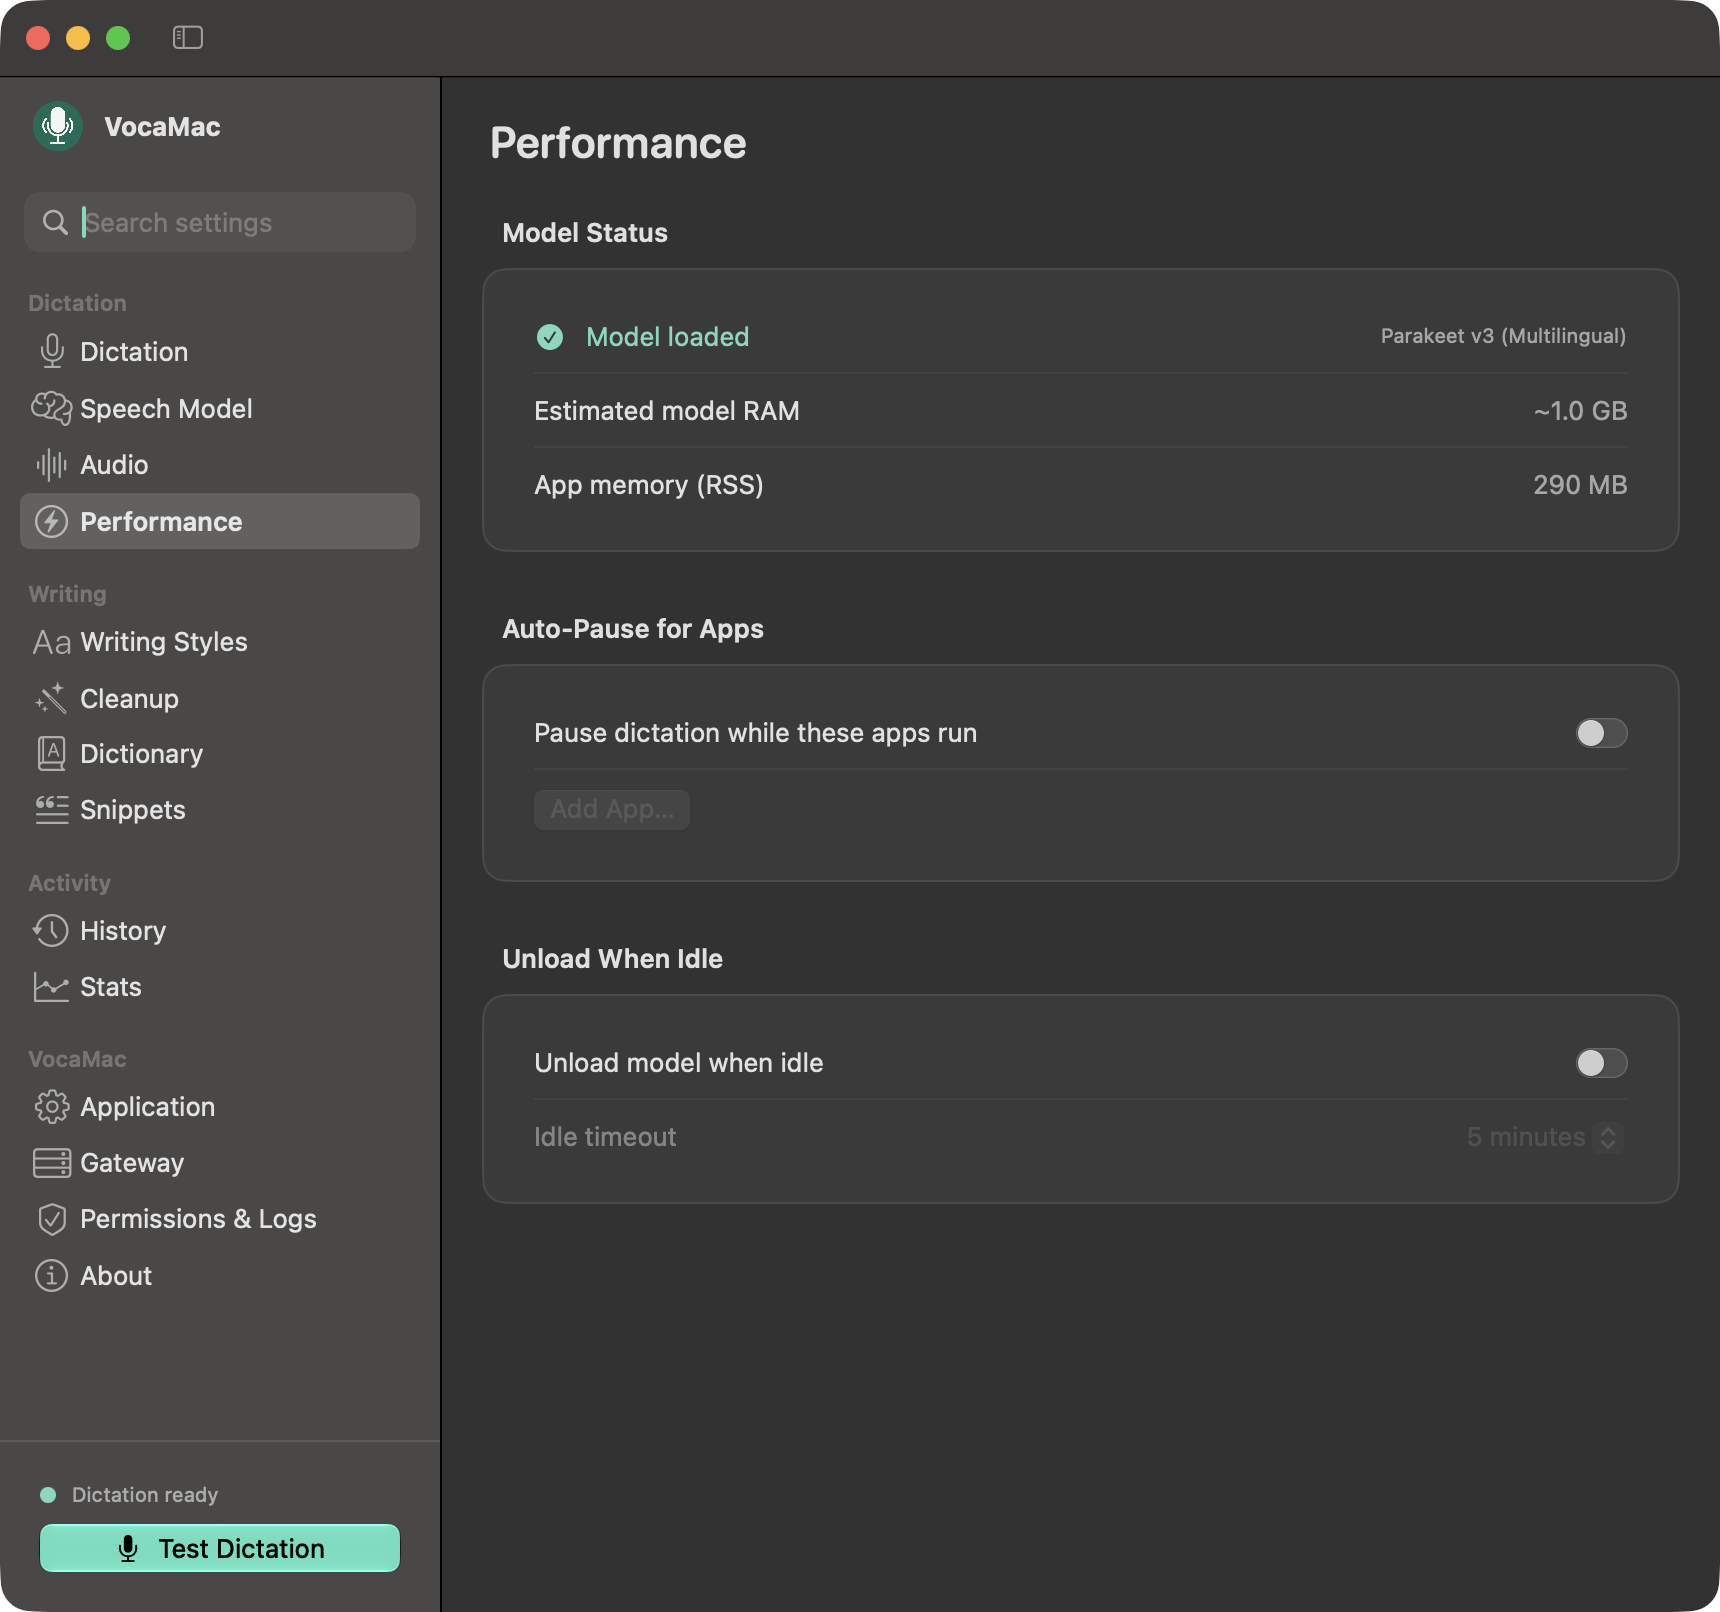
Task: Click the Idle timeout label
Action: [x=605, y=1137]
